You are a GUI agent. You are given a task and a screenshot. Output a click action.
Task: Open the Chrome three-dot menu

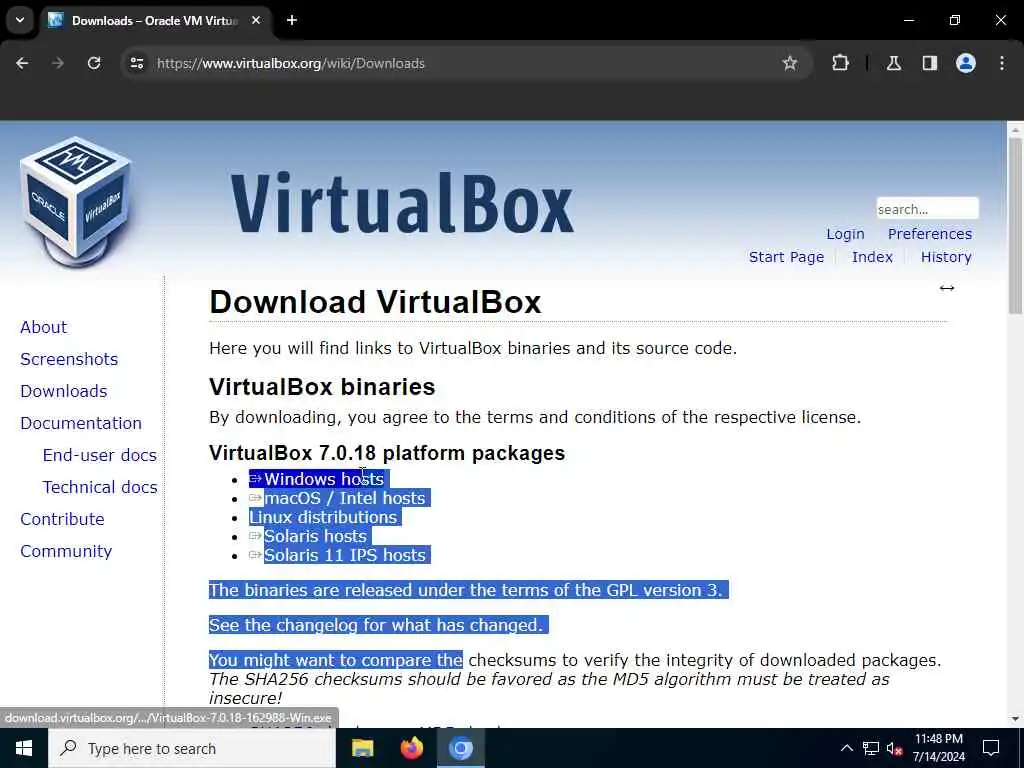click(1002, 63)
